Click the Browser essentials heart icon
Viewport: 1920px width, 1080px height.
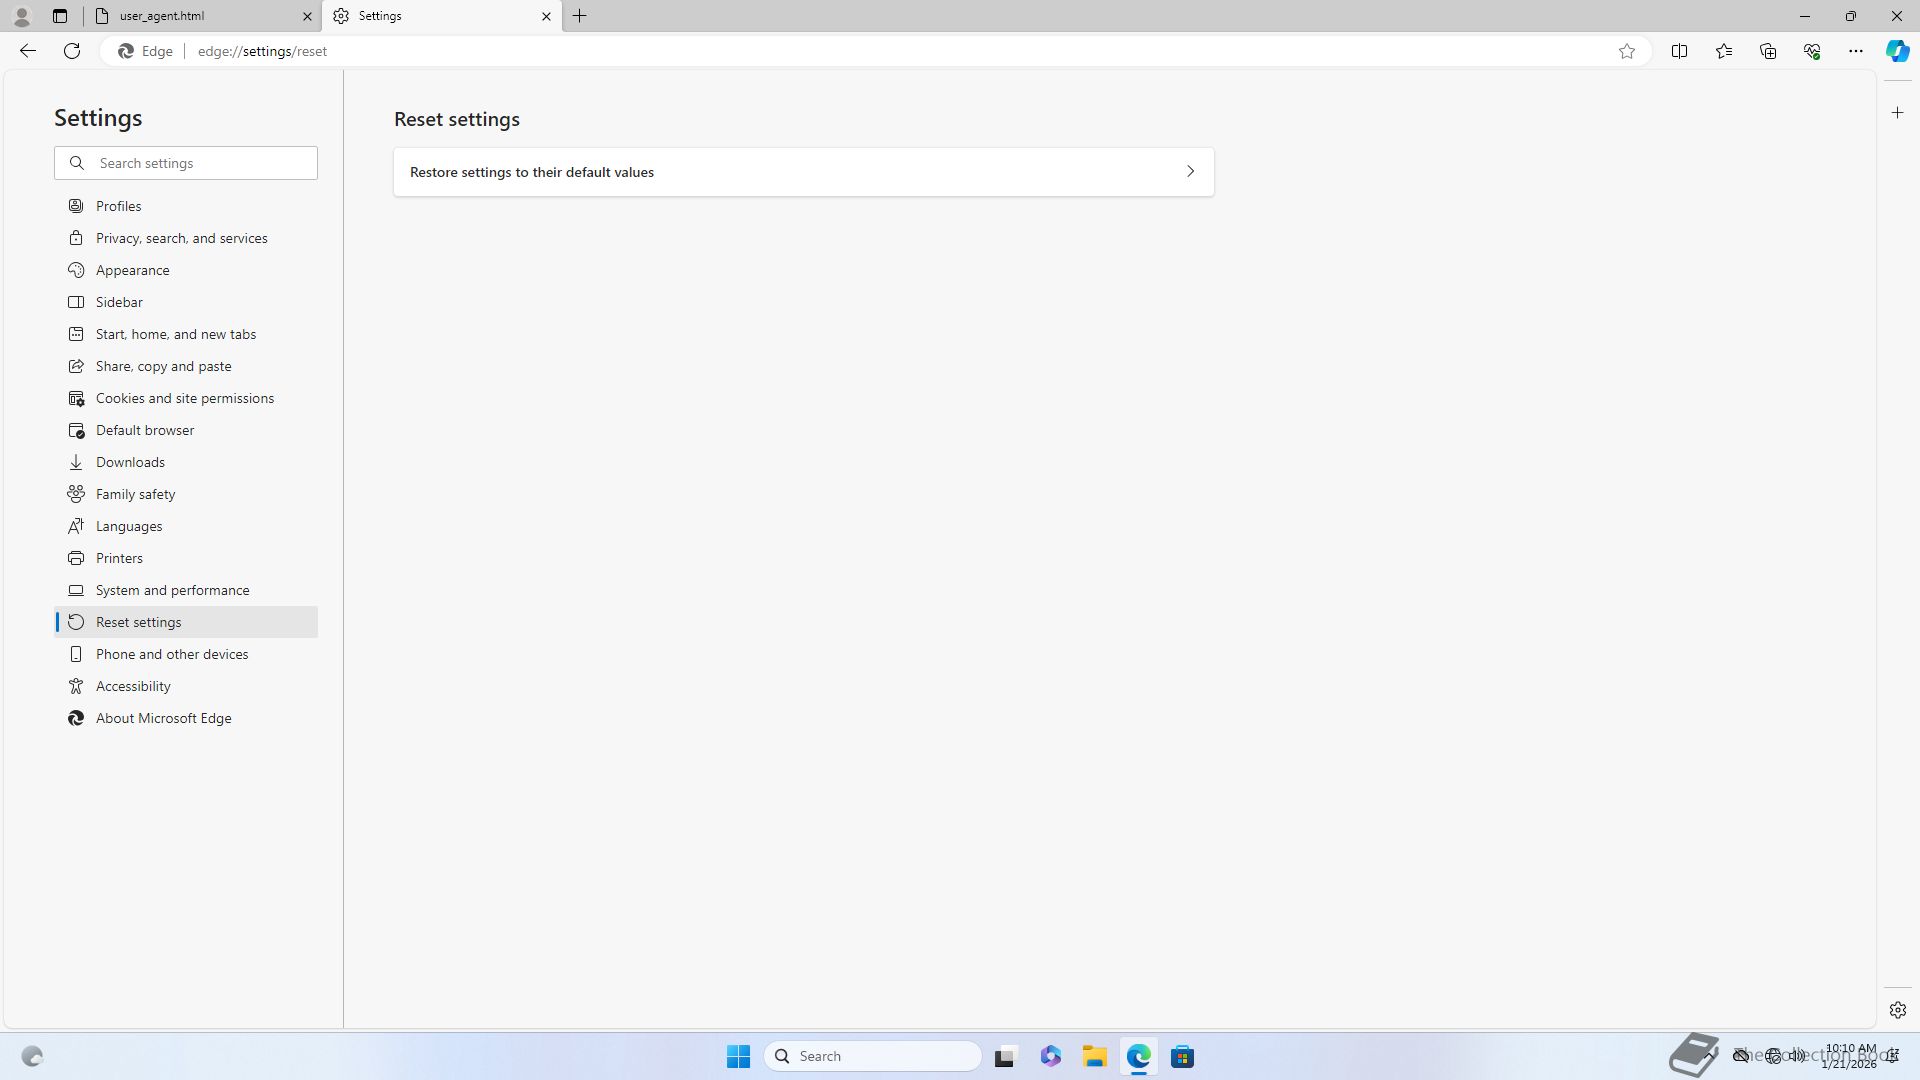click(x=1811, y=51)
